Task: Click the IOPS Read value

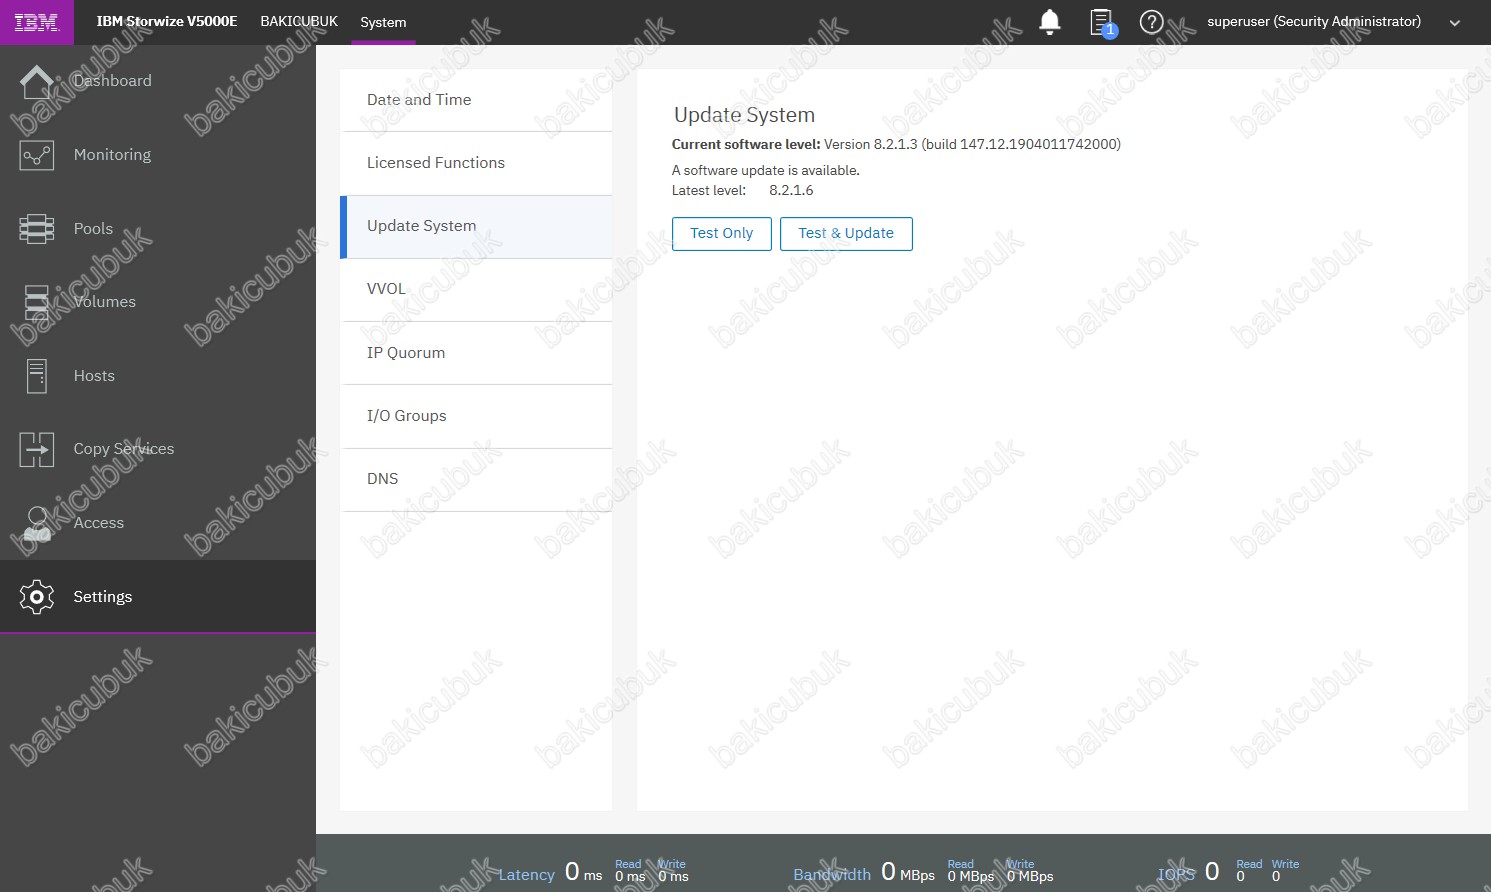Action: pyautogui.click(x=1241, y=877)
